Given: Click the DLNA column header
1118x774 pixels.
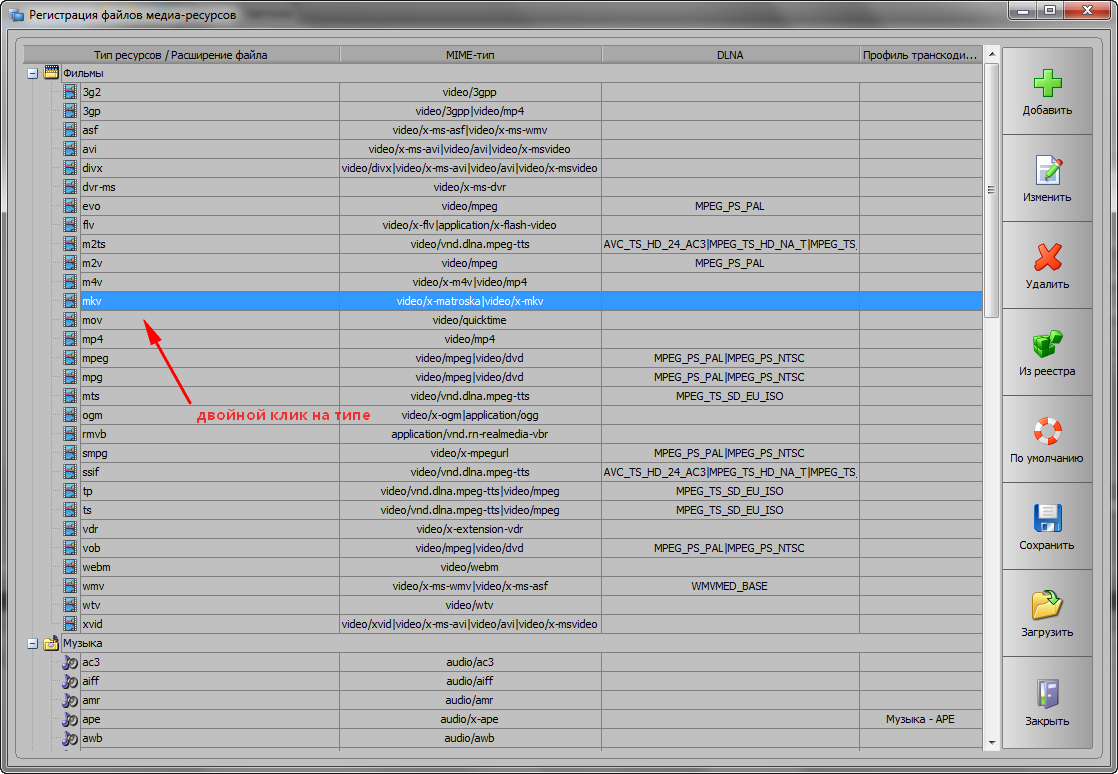Looking at the screenshot, I should pos(729,55).
